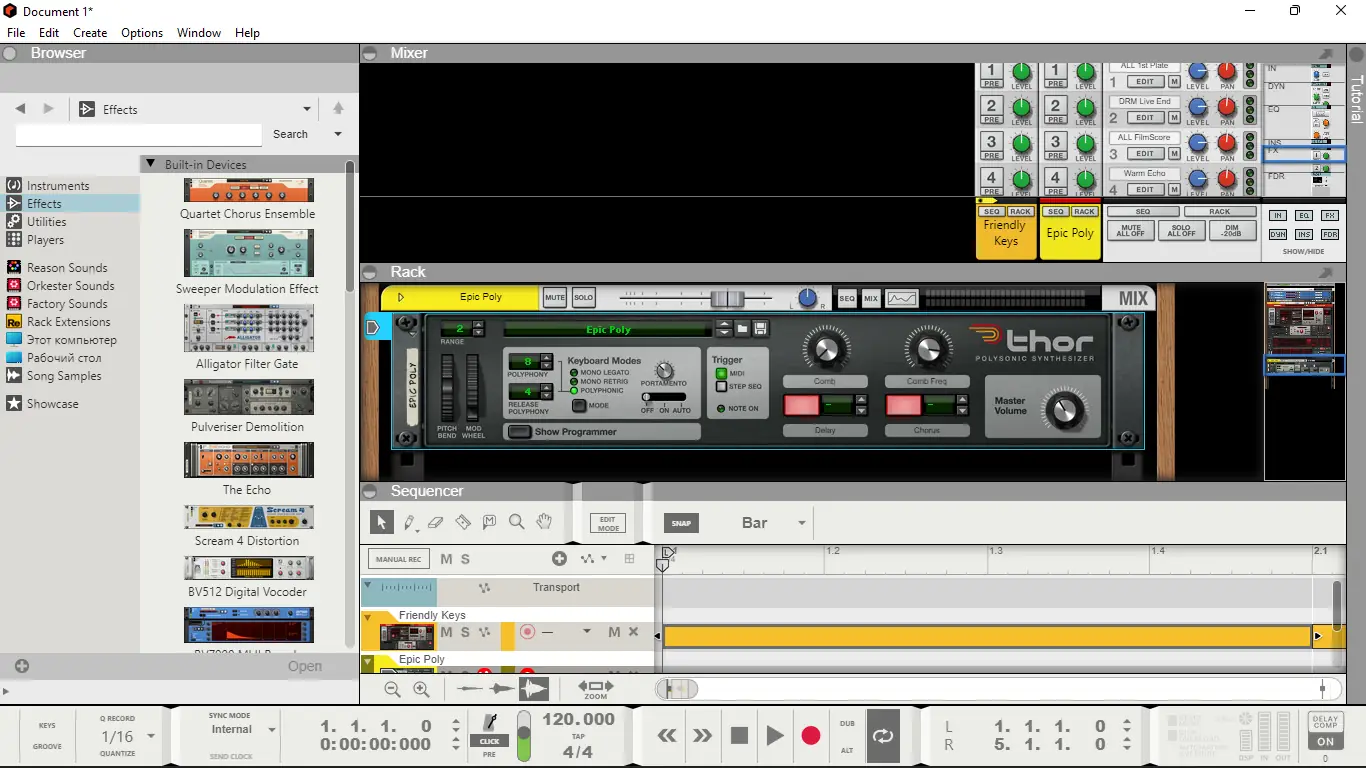This screenshot has width=1366, height=768.
Task: Click the DIM -20dB button in Mixer
Action: [x=1231, y=230]
